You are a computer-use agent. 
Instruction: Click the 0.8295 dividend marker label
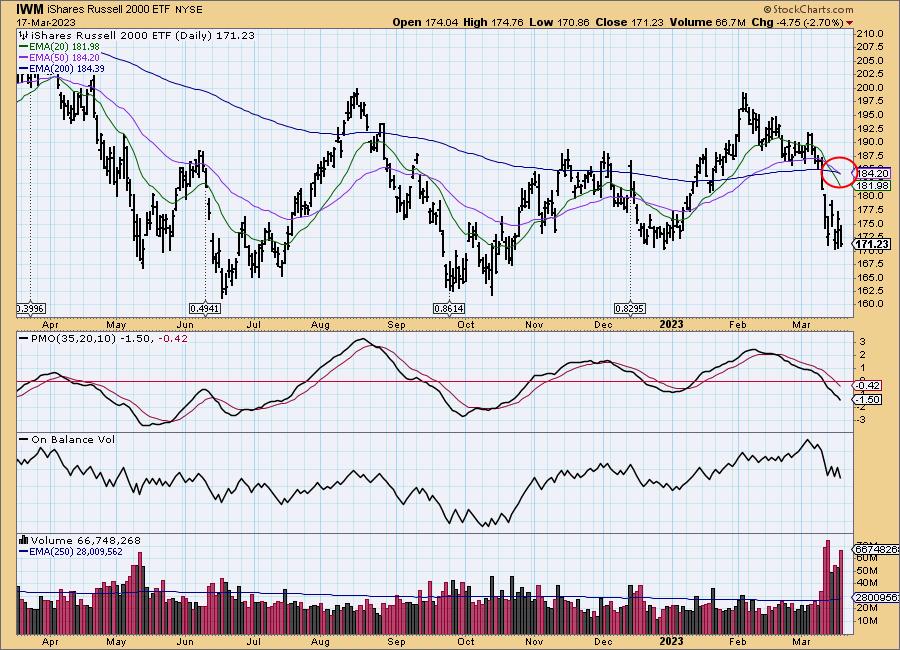tap(630, 309)
